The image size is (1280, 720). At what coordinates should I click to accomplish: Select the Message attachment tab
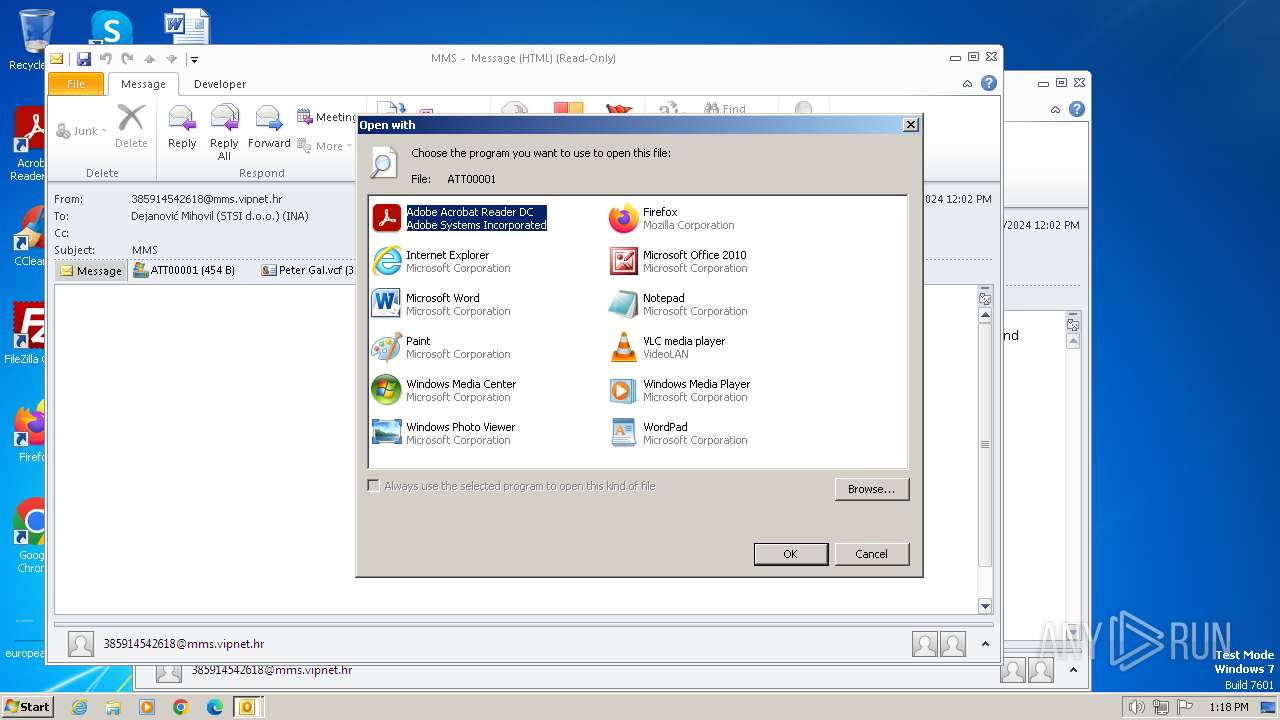[x=91, y=270]
